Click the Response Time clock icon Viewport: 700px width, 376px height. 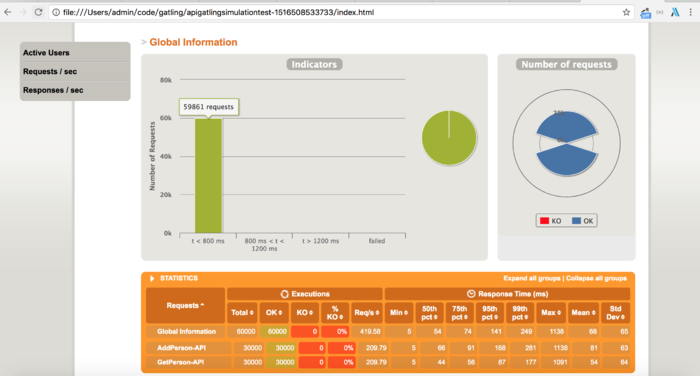471,294
